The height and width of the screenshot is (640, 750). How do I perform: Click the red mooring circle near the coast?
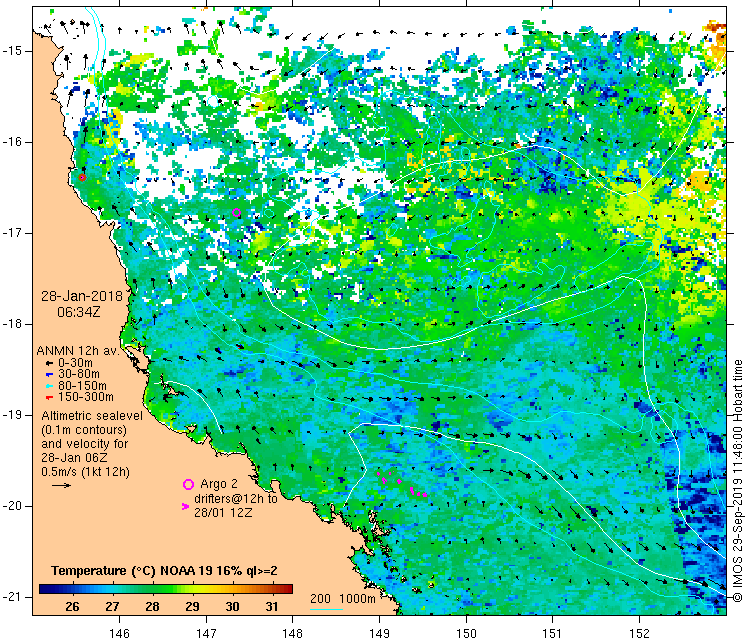point(82,177)
